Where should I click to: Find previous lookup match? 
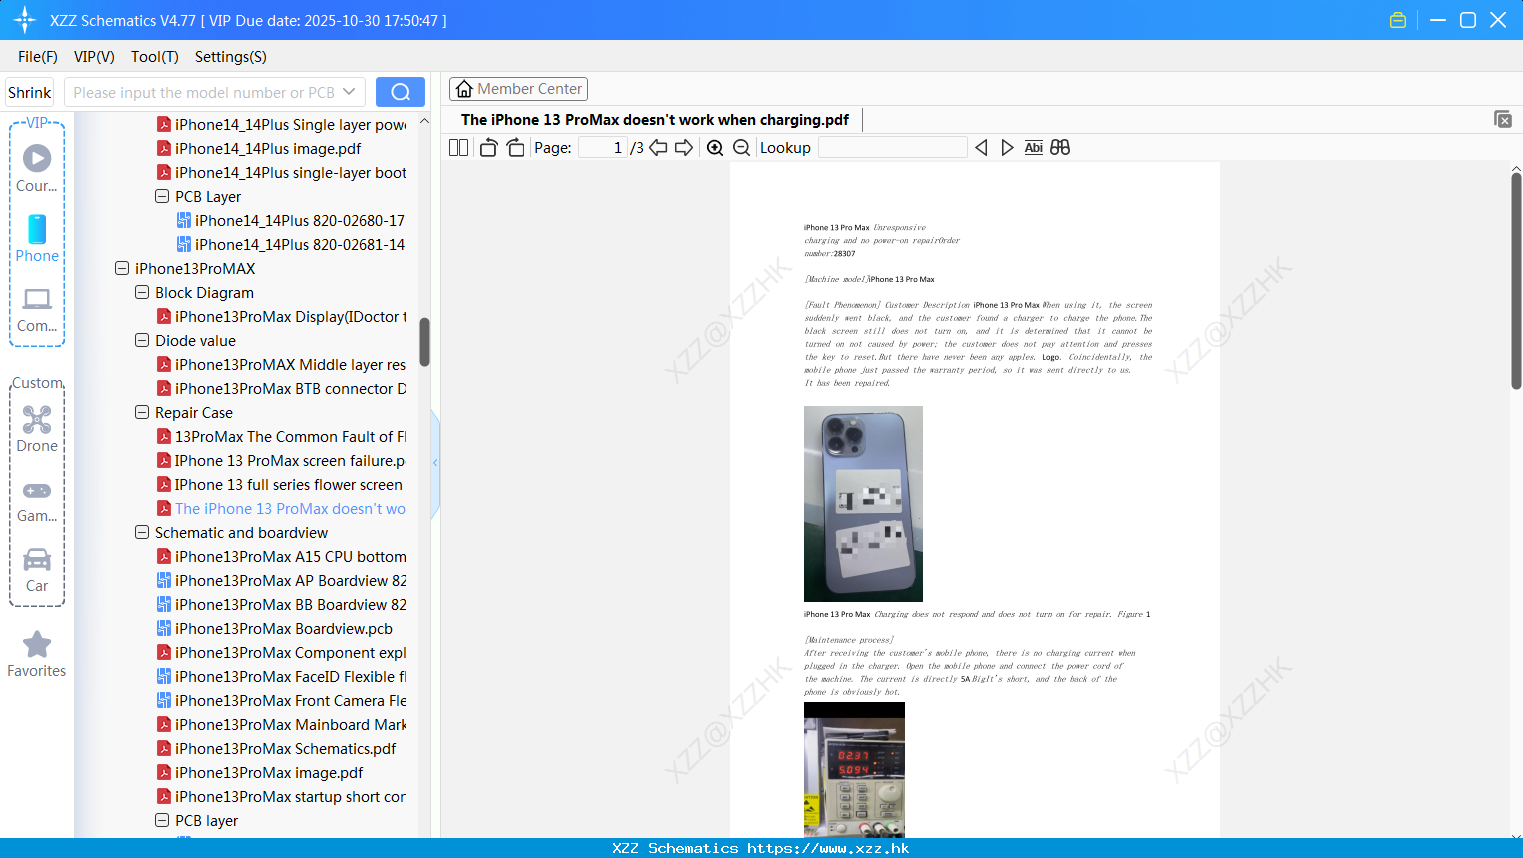click(x=981, y=147)
